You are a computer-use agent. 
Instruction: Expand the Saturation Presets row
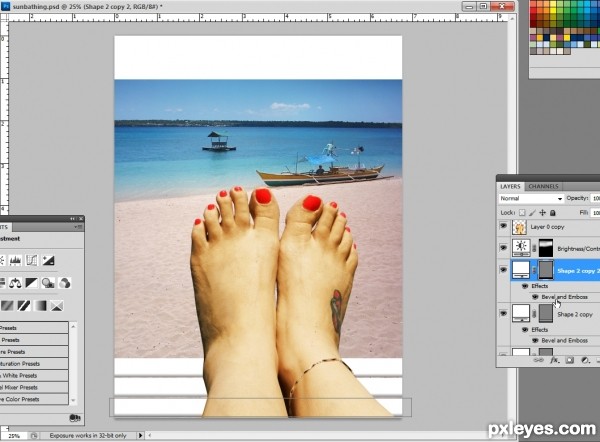(34, 364)
